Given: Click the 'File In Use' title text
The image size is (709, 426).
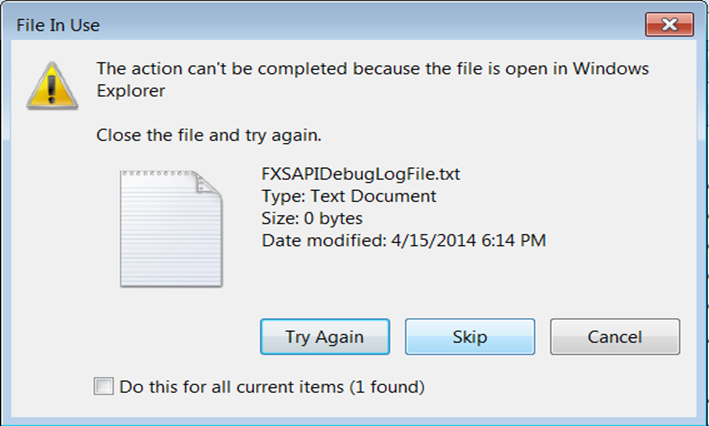Looking at the screenshot, I should (x=58, y=23).
